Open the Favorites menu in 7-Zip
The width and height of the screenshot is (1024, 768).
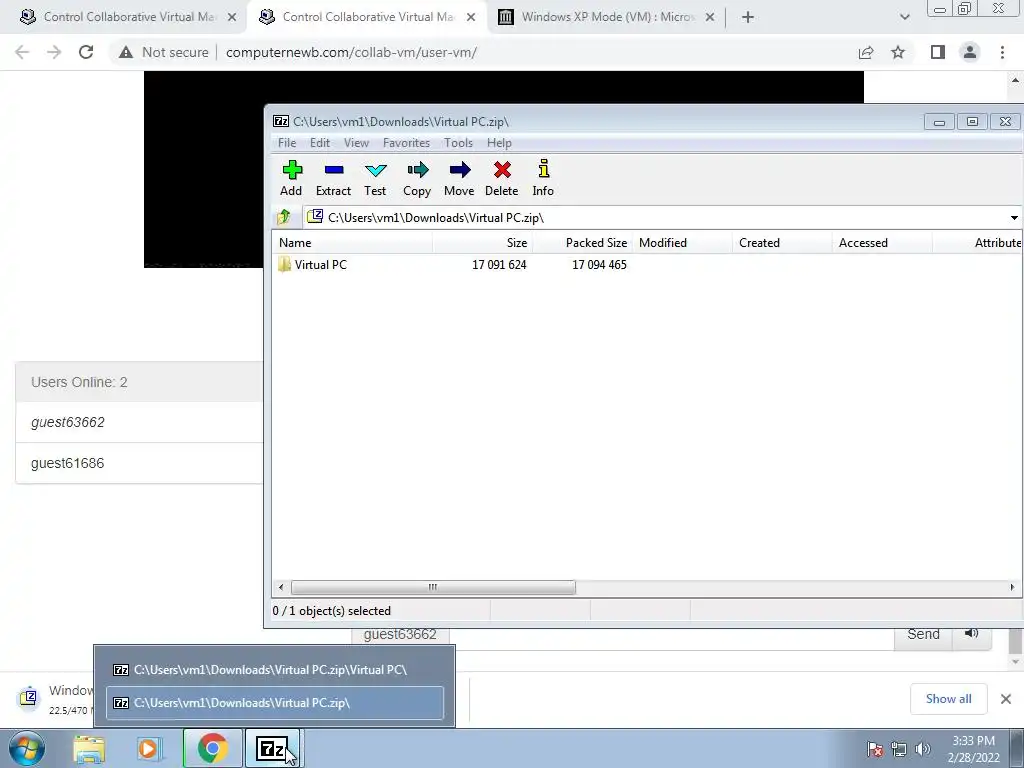point(406,142)
